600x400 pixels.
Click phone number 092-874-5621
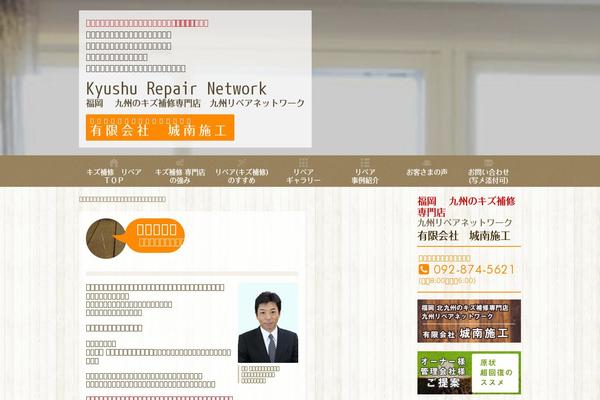point(474,269)
